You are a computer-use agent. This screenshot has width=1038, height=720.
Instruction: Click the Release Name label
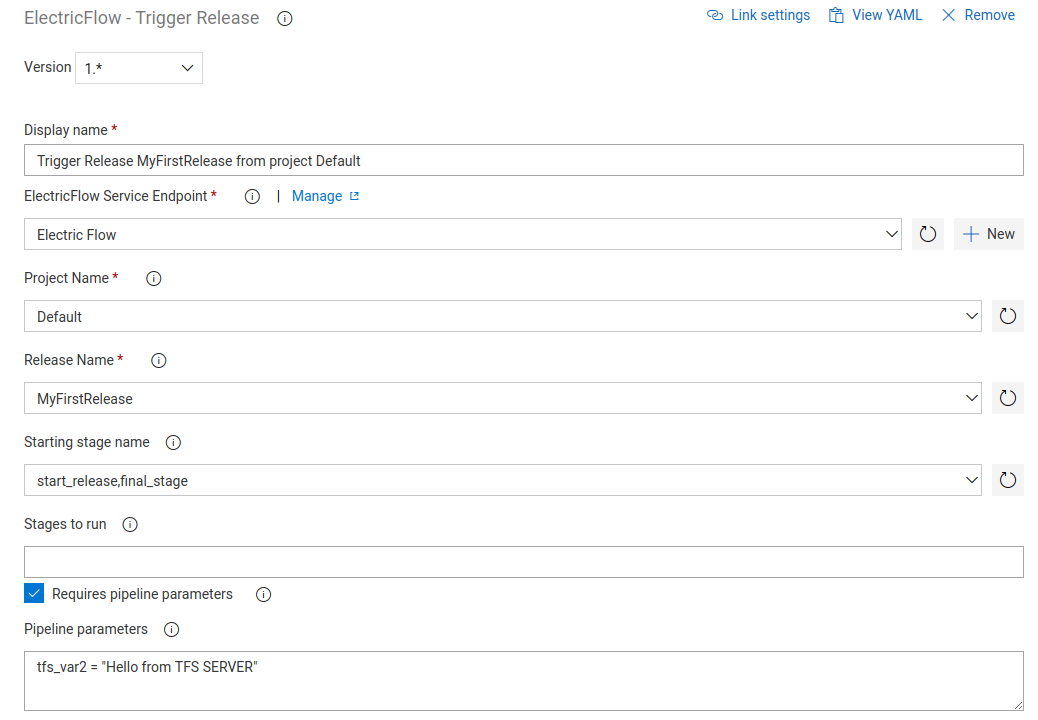69,360
